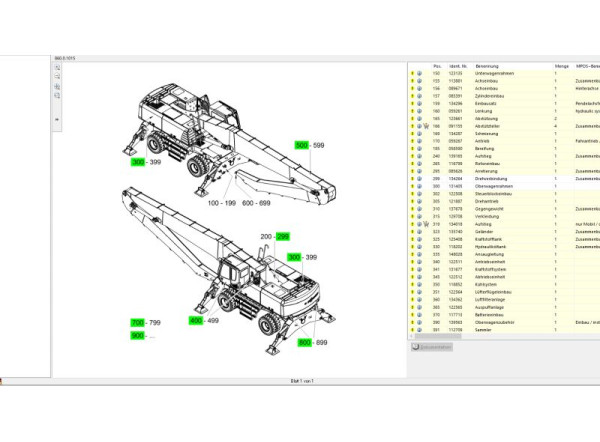Viewport: 600px width, 442px height.
Task: Click the yellow info icon for Unterwagenrahmen row
Action: click(412, 73)
